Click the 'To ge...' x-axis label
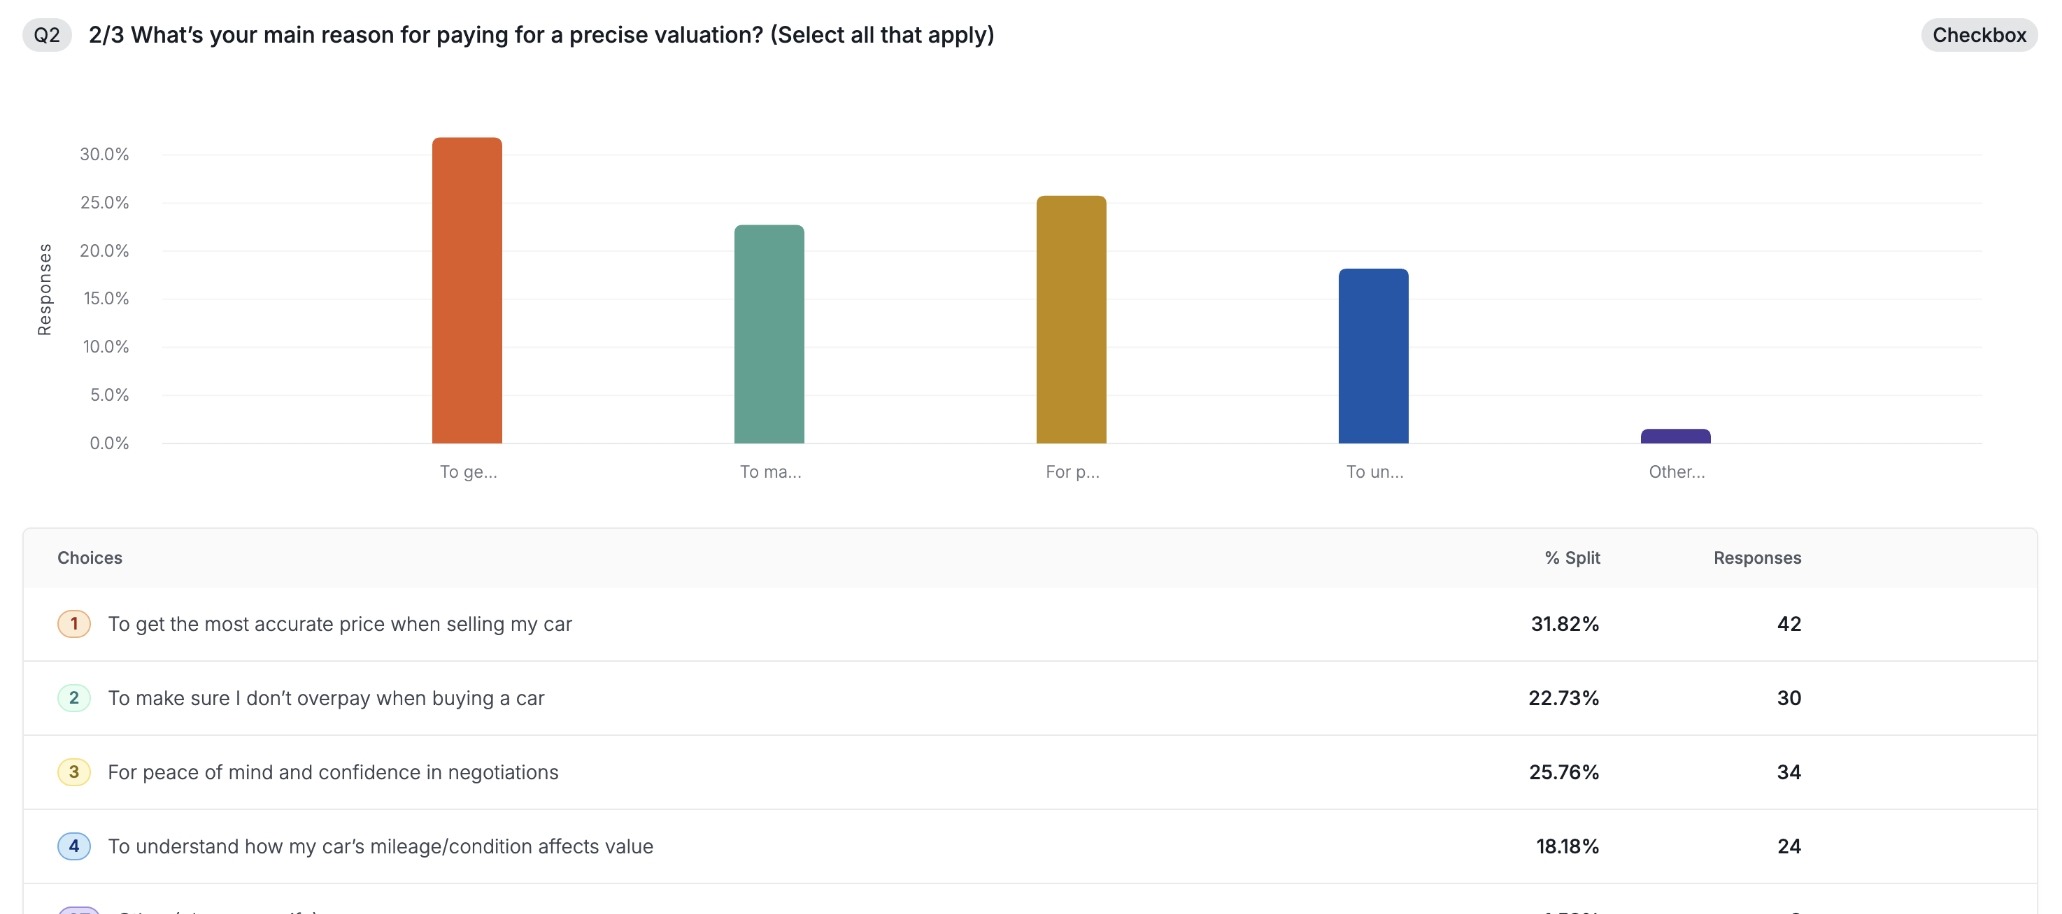The width and height of the screenshot is (2062, 914). 468,472
